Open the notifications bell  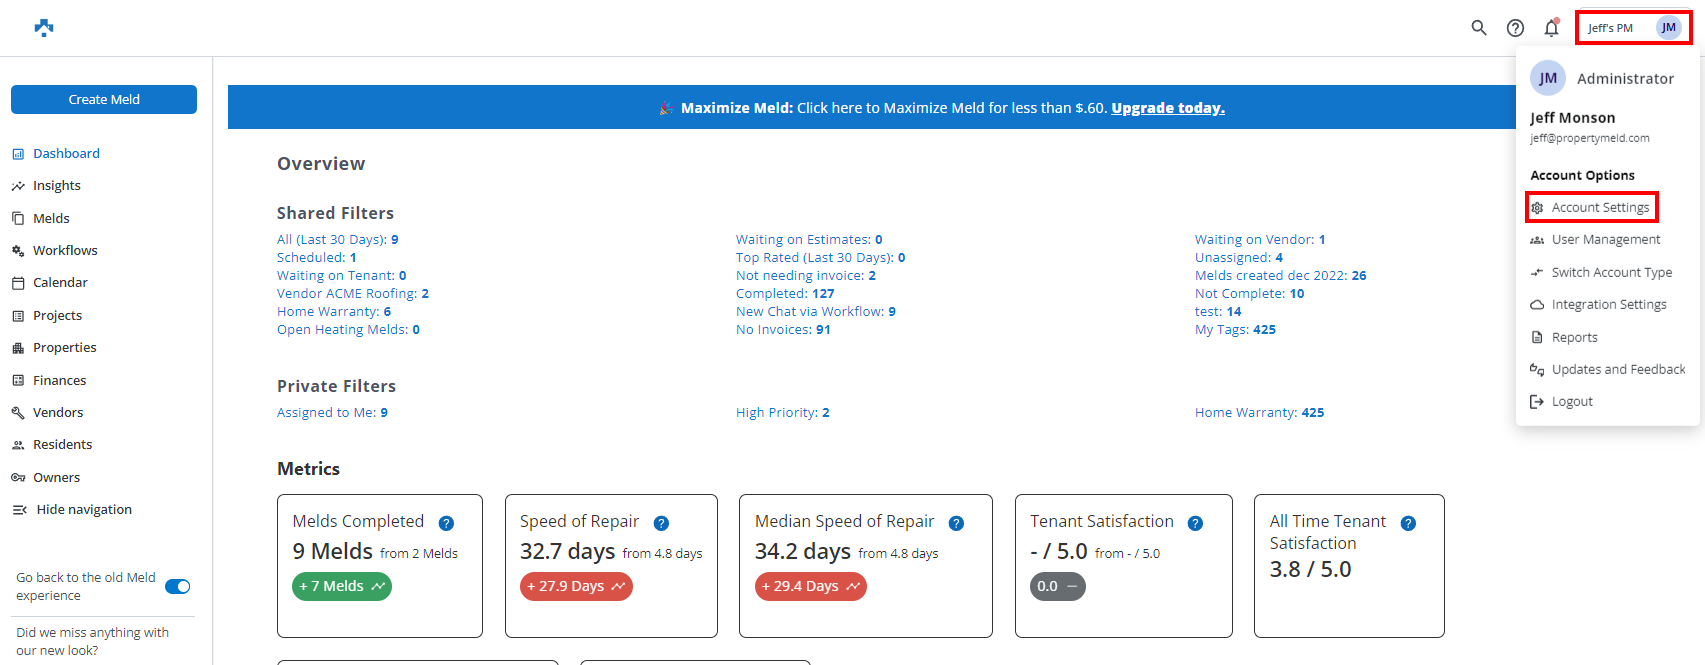pyautogui.click(x=1551, y=28)
